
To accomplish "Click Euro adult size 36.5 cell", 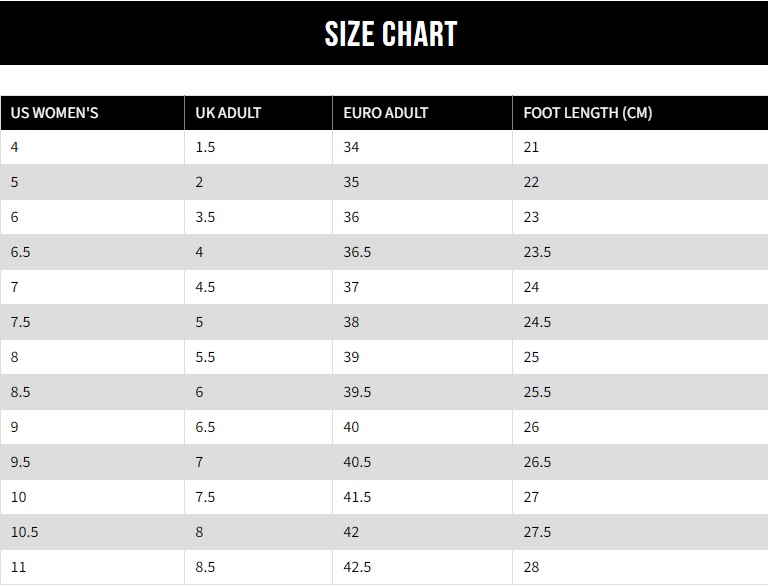I will coord(357,252).
